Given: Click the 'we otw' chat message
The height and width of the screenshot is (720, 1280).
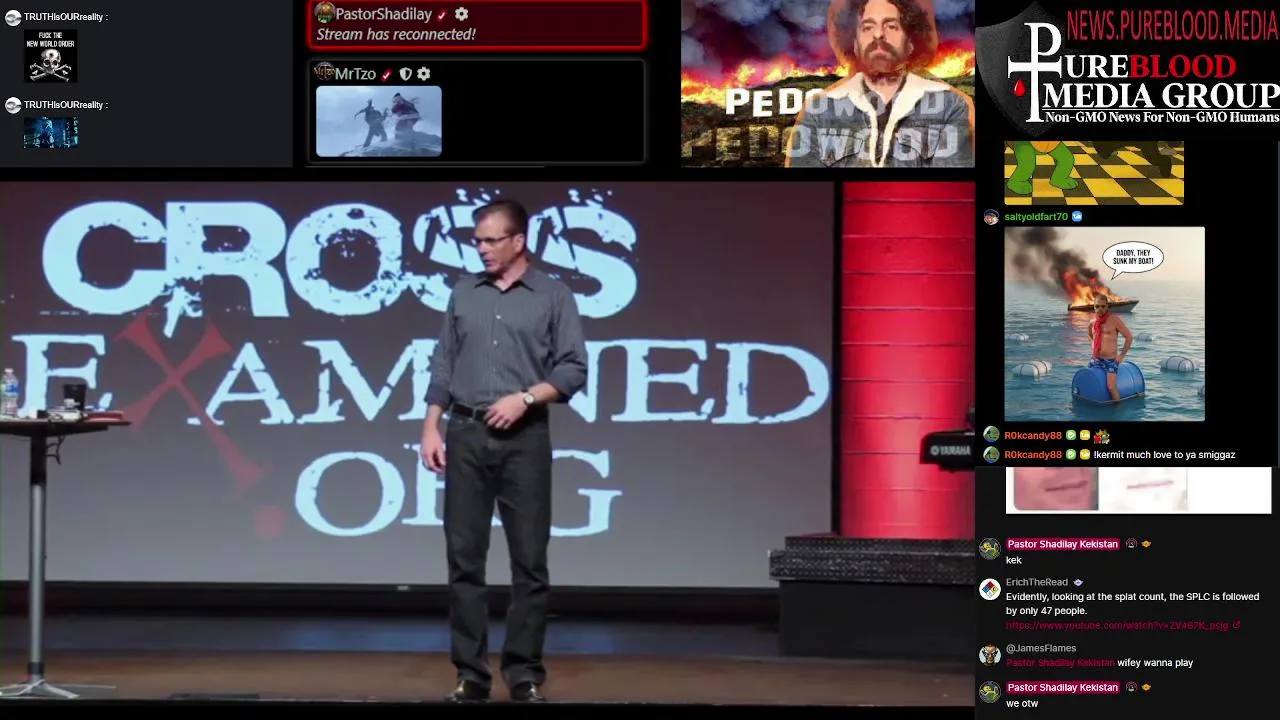Looking at the screenshot, I should [1022, 704].
